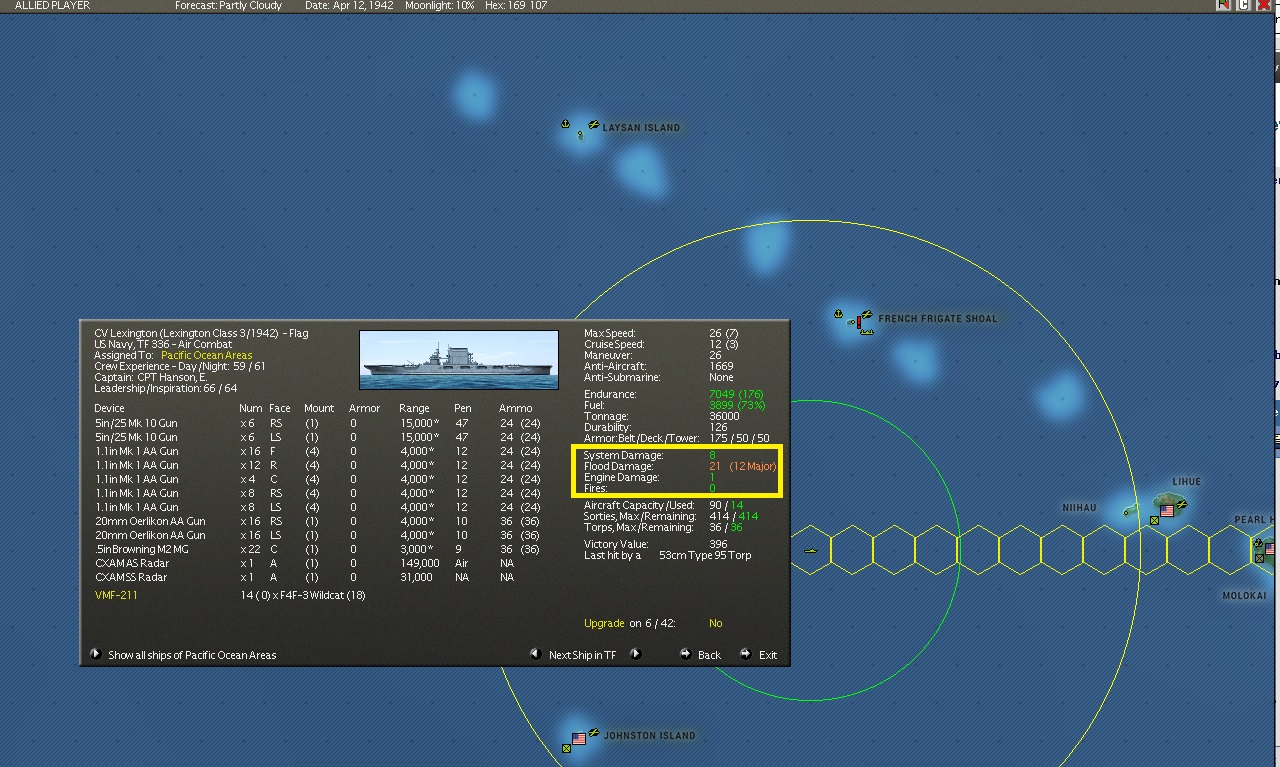The image size is (1280, 767).
Task: Click the Forecast: Partly Cloudy status text
Action: (x=228, y=6)
